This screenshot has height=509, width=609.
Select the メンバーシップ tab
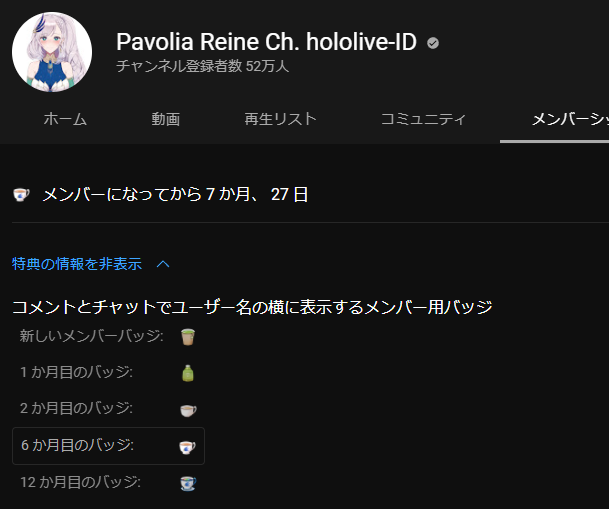[570, 119]
